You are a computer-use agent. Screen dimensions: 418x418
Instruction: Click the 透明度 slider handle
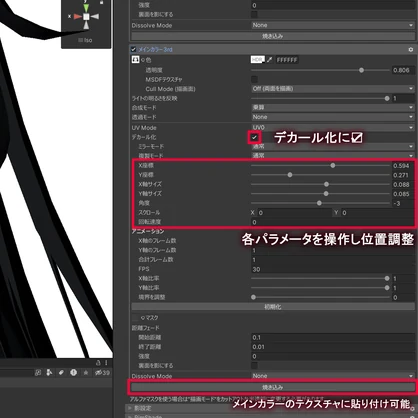point(361,70)
